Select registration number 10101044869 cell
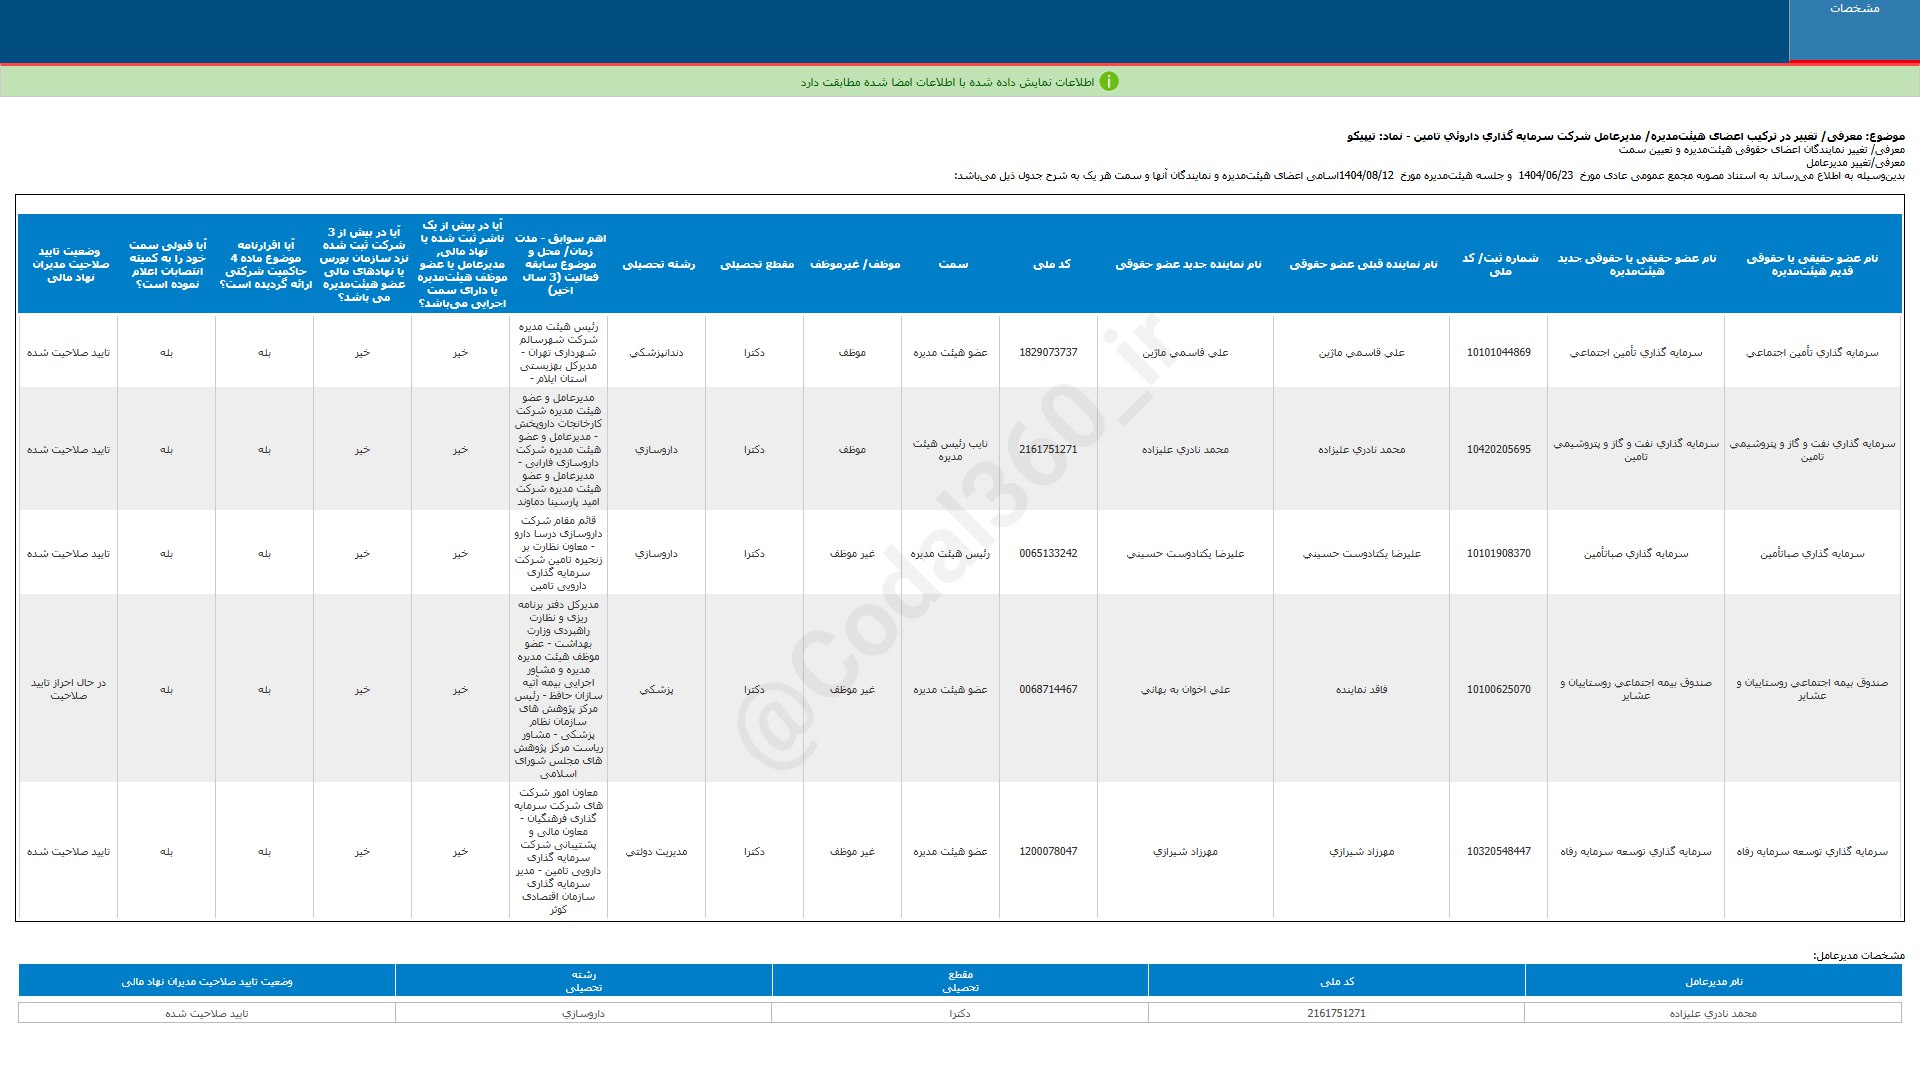The height and width of the screenshot is (1080, 1920). (x=1498, y=353)
